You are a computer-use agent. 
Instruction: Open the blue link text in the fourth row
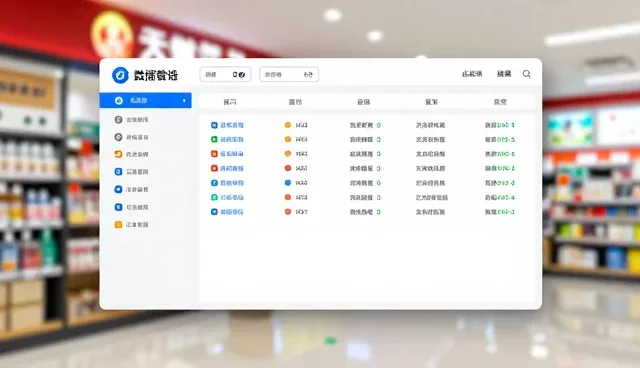[x=232, y=168]
